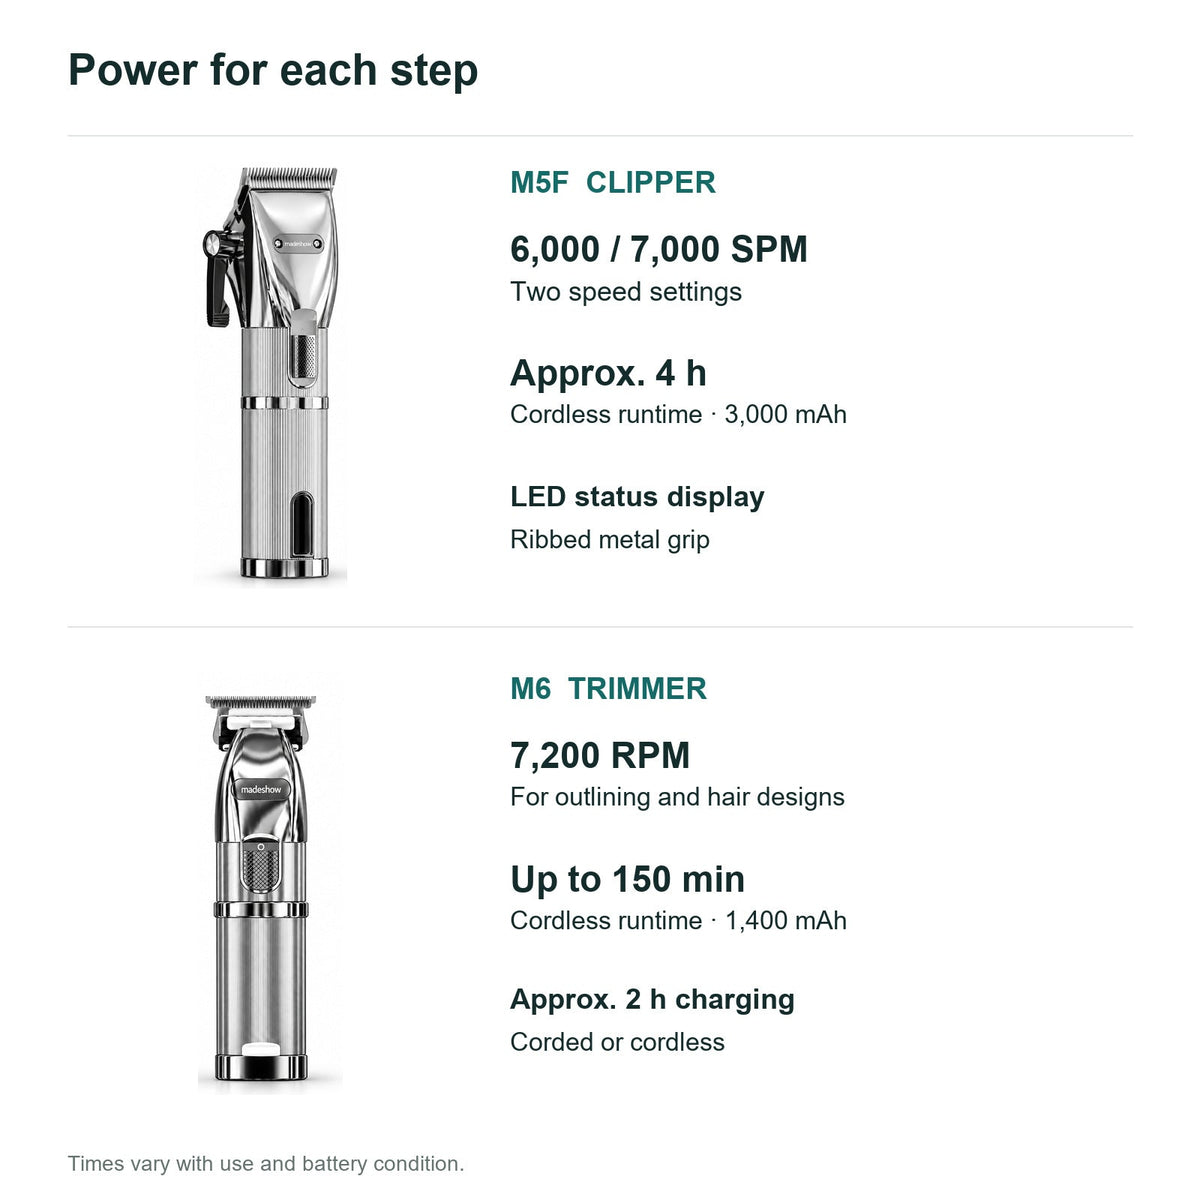
Task: Click 'Two speed settings' text
Action: 626,292
